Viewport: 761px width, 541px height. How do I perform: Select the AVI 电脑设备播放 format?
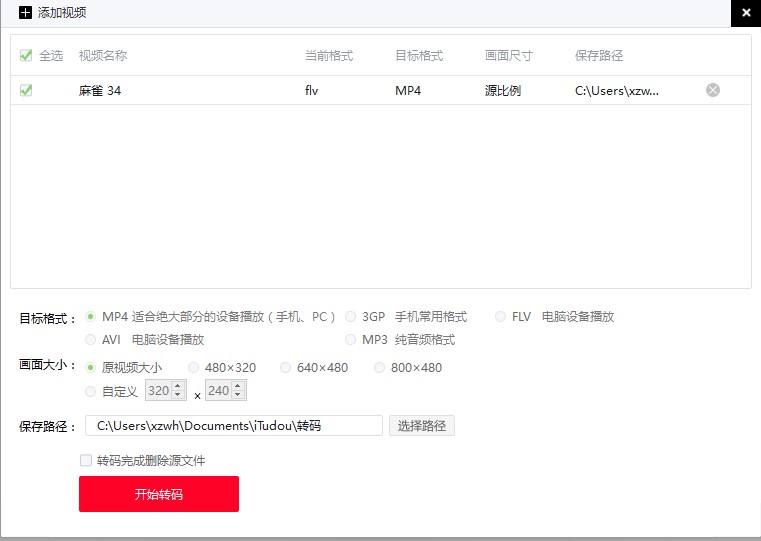(x=90, y=340)
